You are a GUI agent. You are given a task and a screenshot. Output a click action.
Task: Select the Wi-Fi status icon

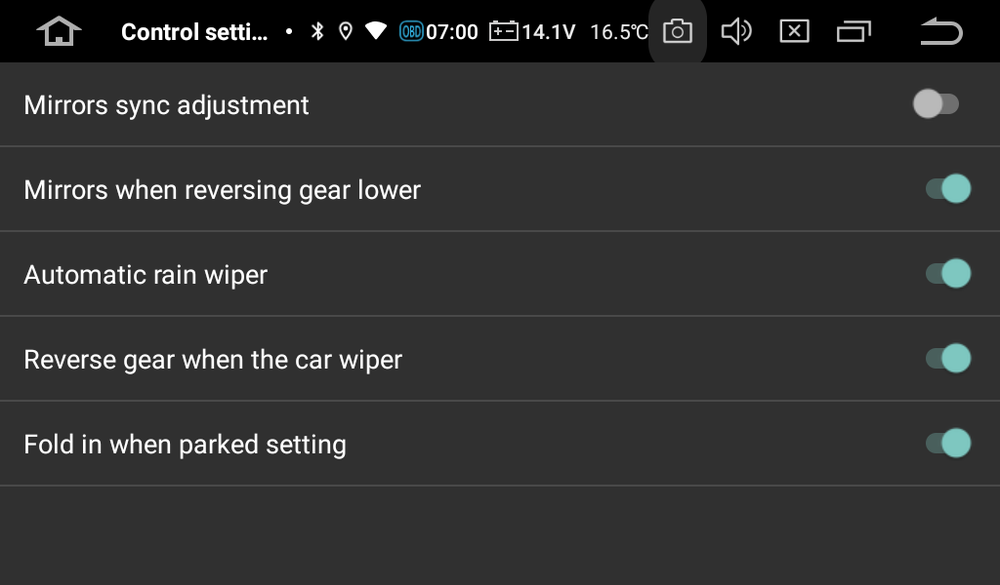(x=378, y=31)
